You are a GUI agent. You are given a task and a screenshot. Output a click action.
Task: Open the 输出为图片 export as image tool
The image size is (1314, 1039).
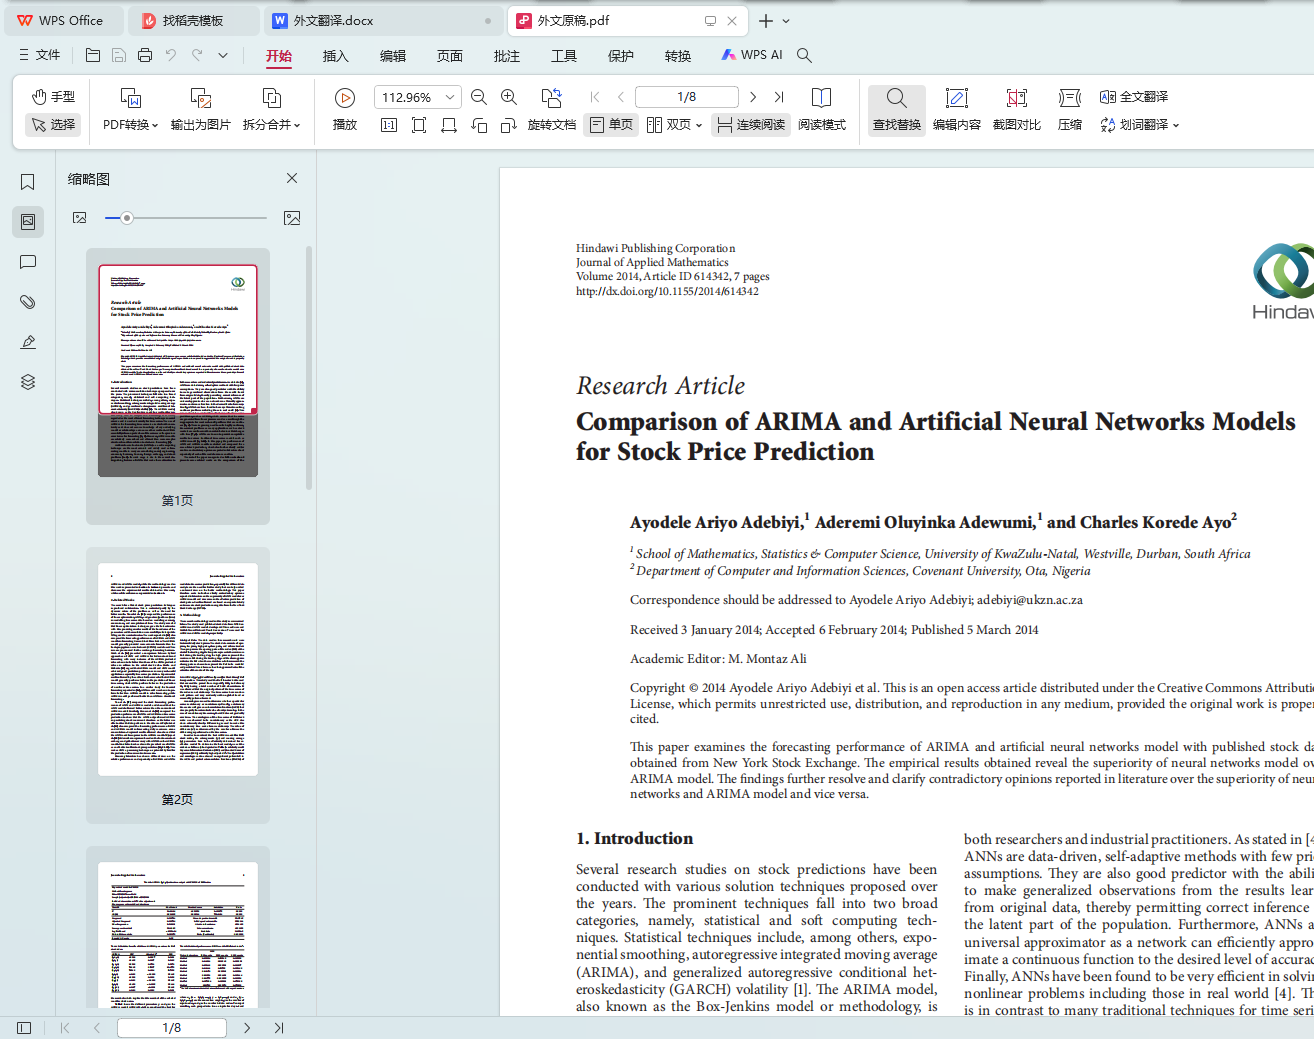coord(201,109)
